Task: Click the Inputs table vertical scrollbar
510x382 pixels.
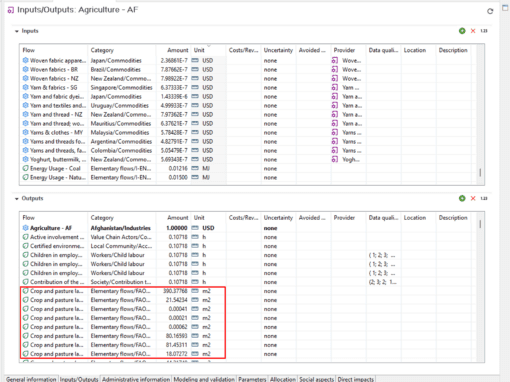Action: pyautogui.click(x=480, y=173)
